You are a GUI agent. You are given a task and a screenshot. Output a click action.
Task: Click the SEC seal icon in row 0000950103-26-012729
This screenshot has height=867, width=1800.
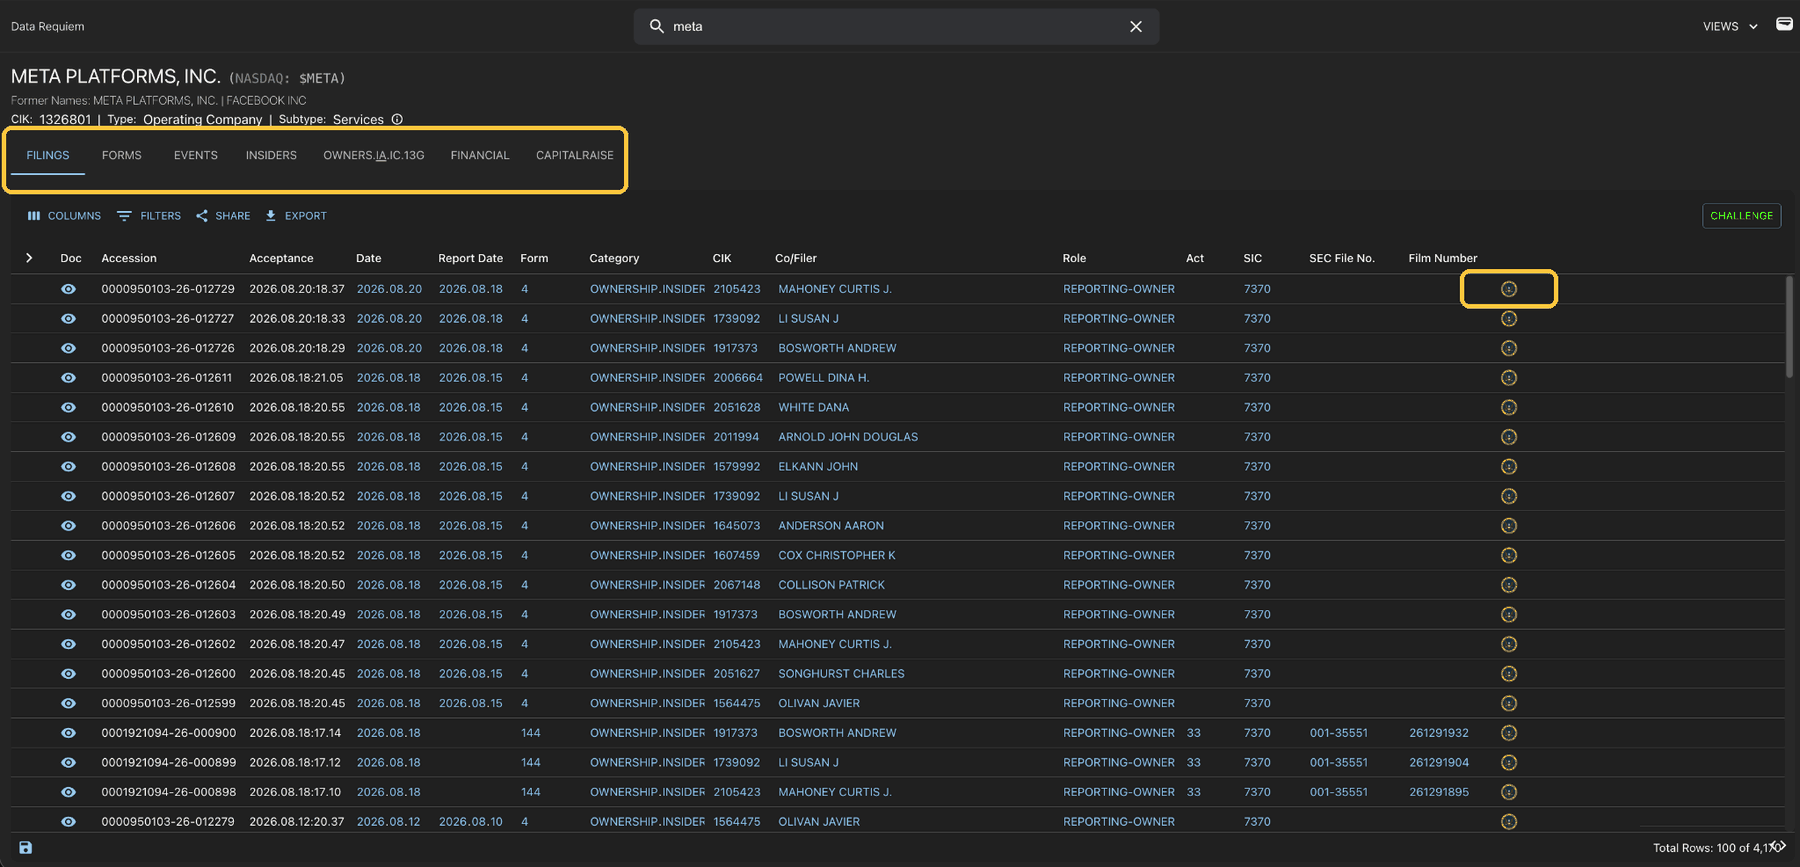coord(1509,289)
